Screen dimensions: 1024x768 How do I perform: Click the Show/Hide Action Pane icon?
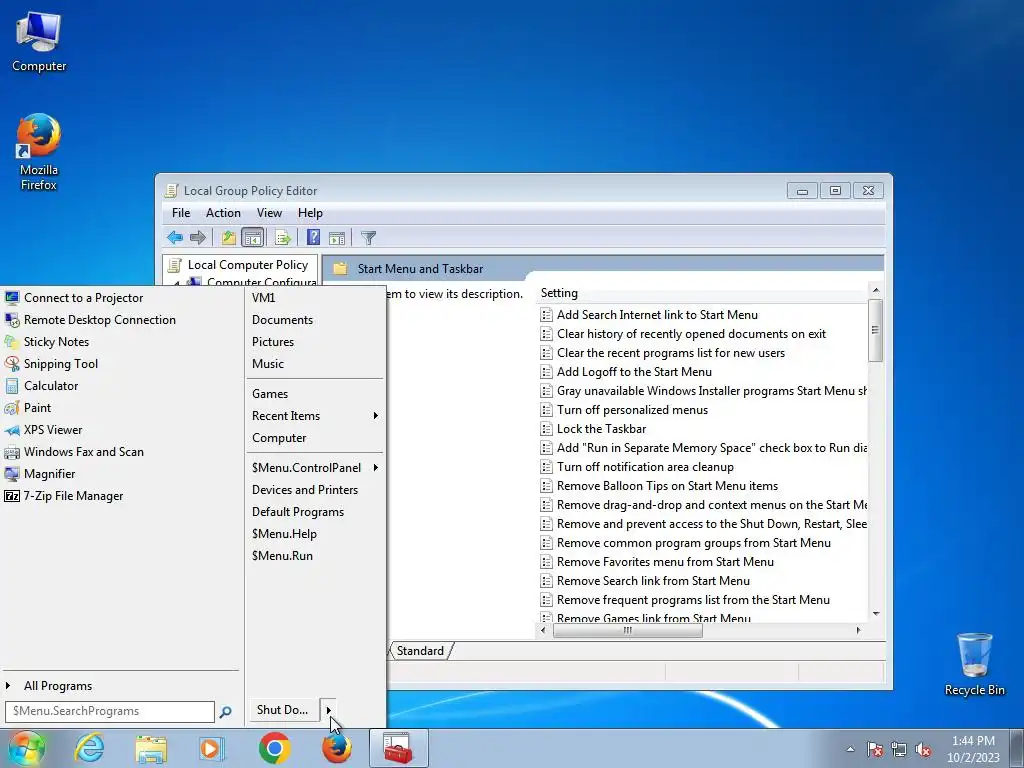pos(337,238)
